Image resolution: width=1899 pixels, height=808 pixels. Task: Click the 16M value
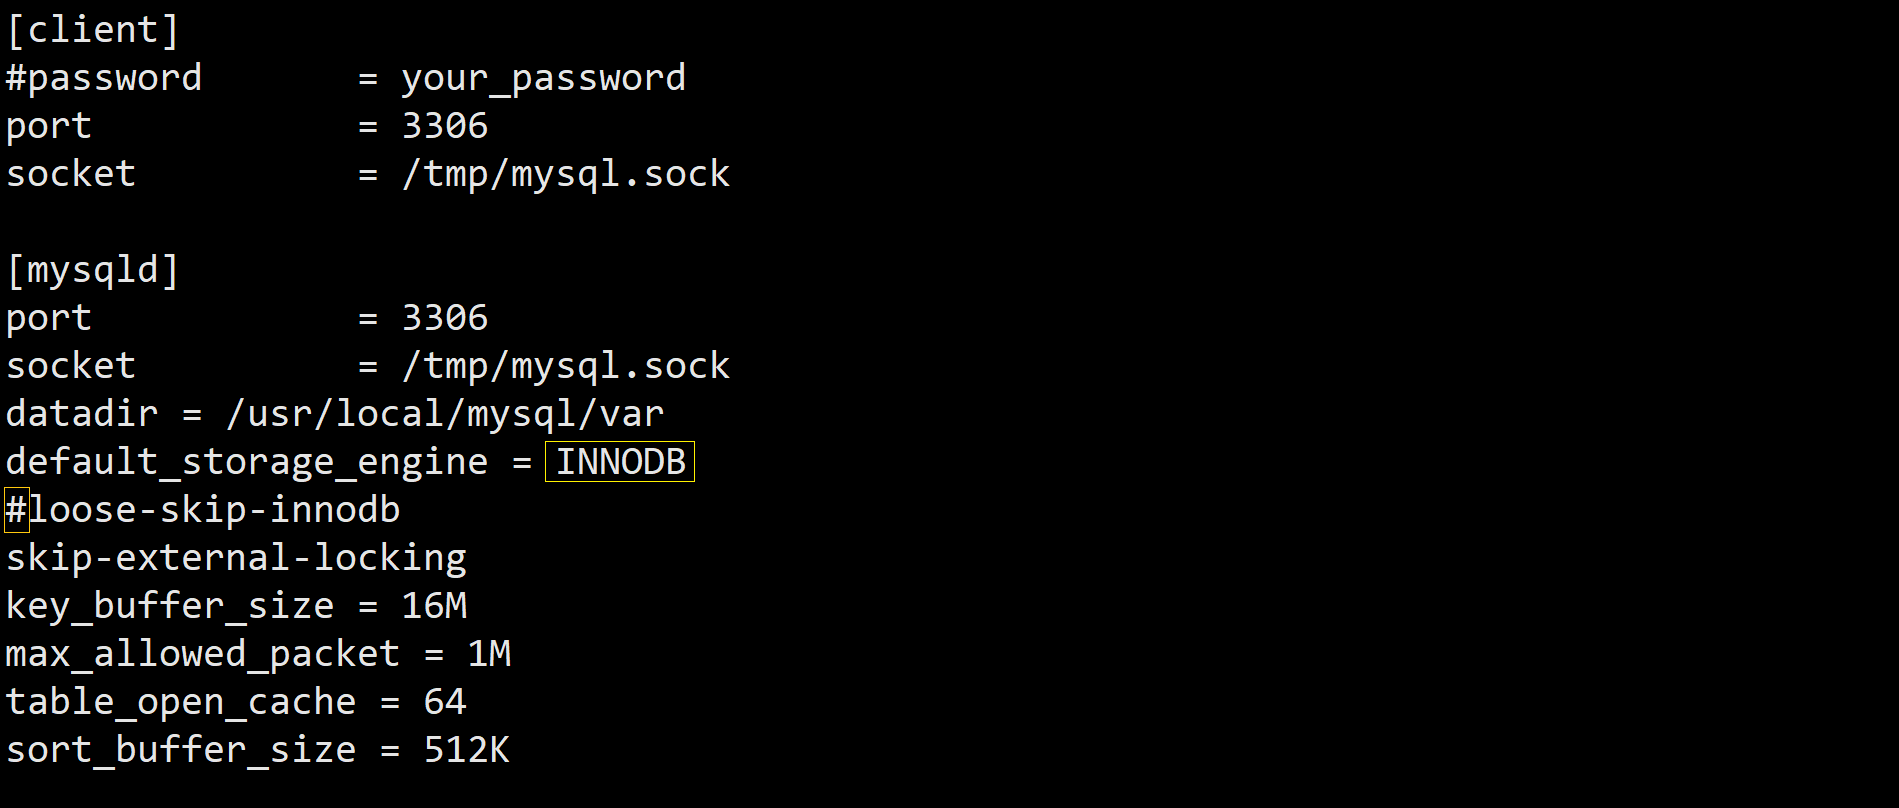[x=434, y=606]
